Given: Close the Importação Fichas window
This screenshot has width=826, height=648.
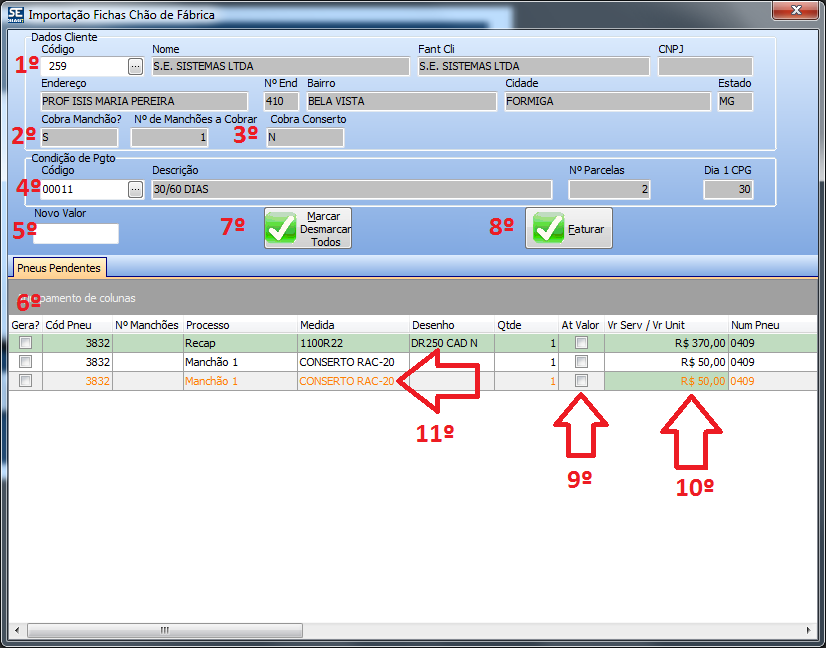Looking at the screenshot, I should coord(796,11).
